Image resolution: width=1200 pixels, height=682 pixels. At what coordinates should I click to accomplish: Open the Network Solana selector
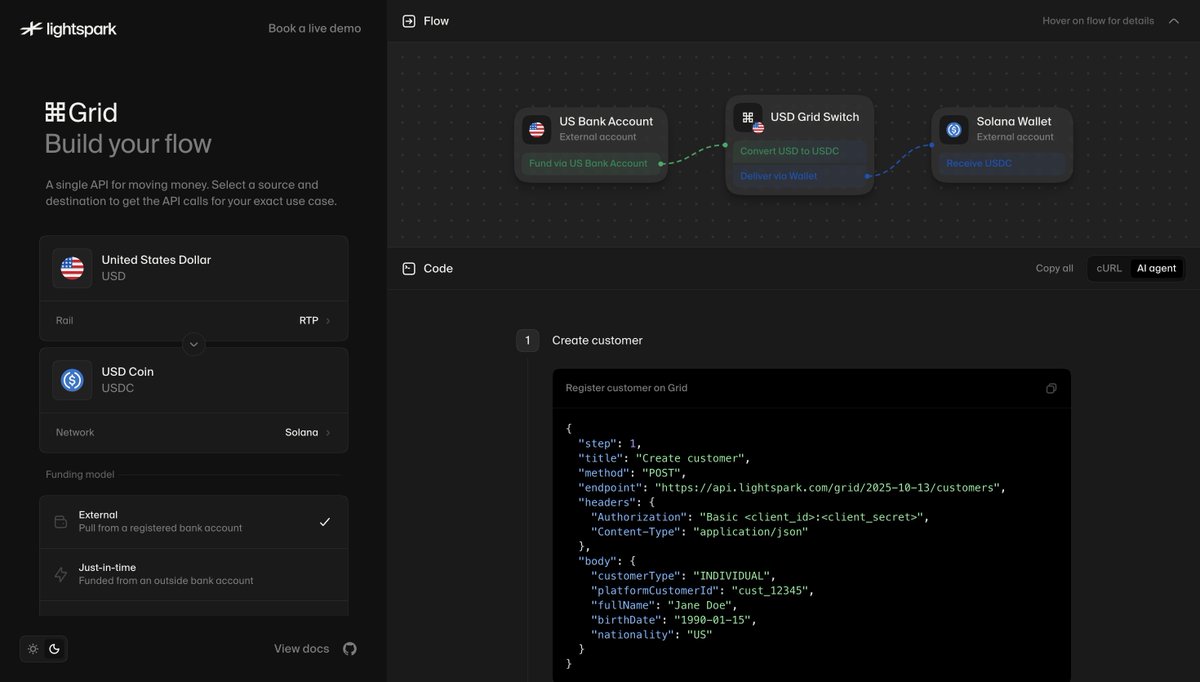tap(194, 432)
